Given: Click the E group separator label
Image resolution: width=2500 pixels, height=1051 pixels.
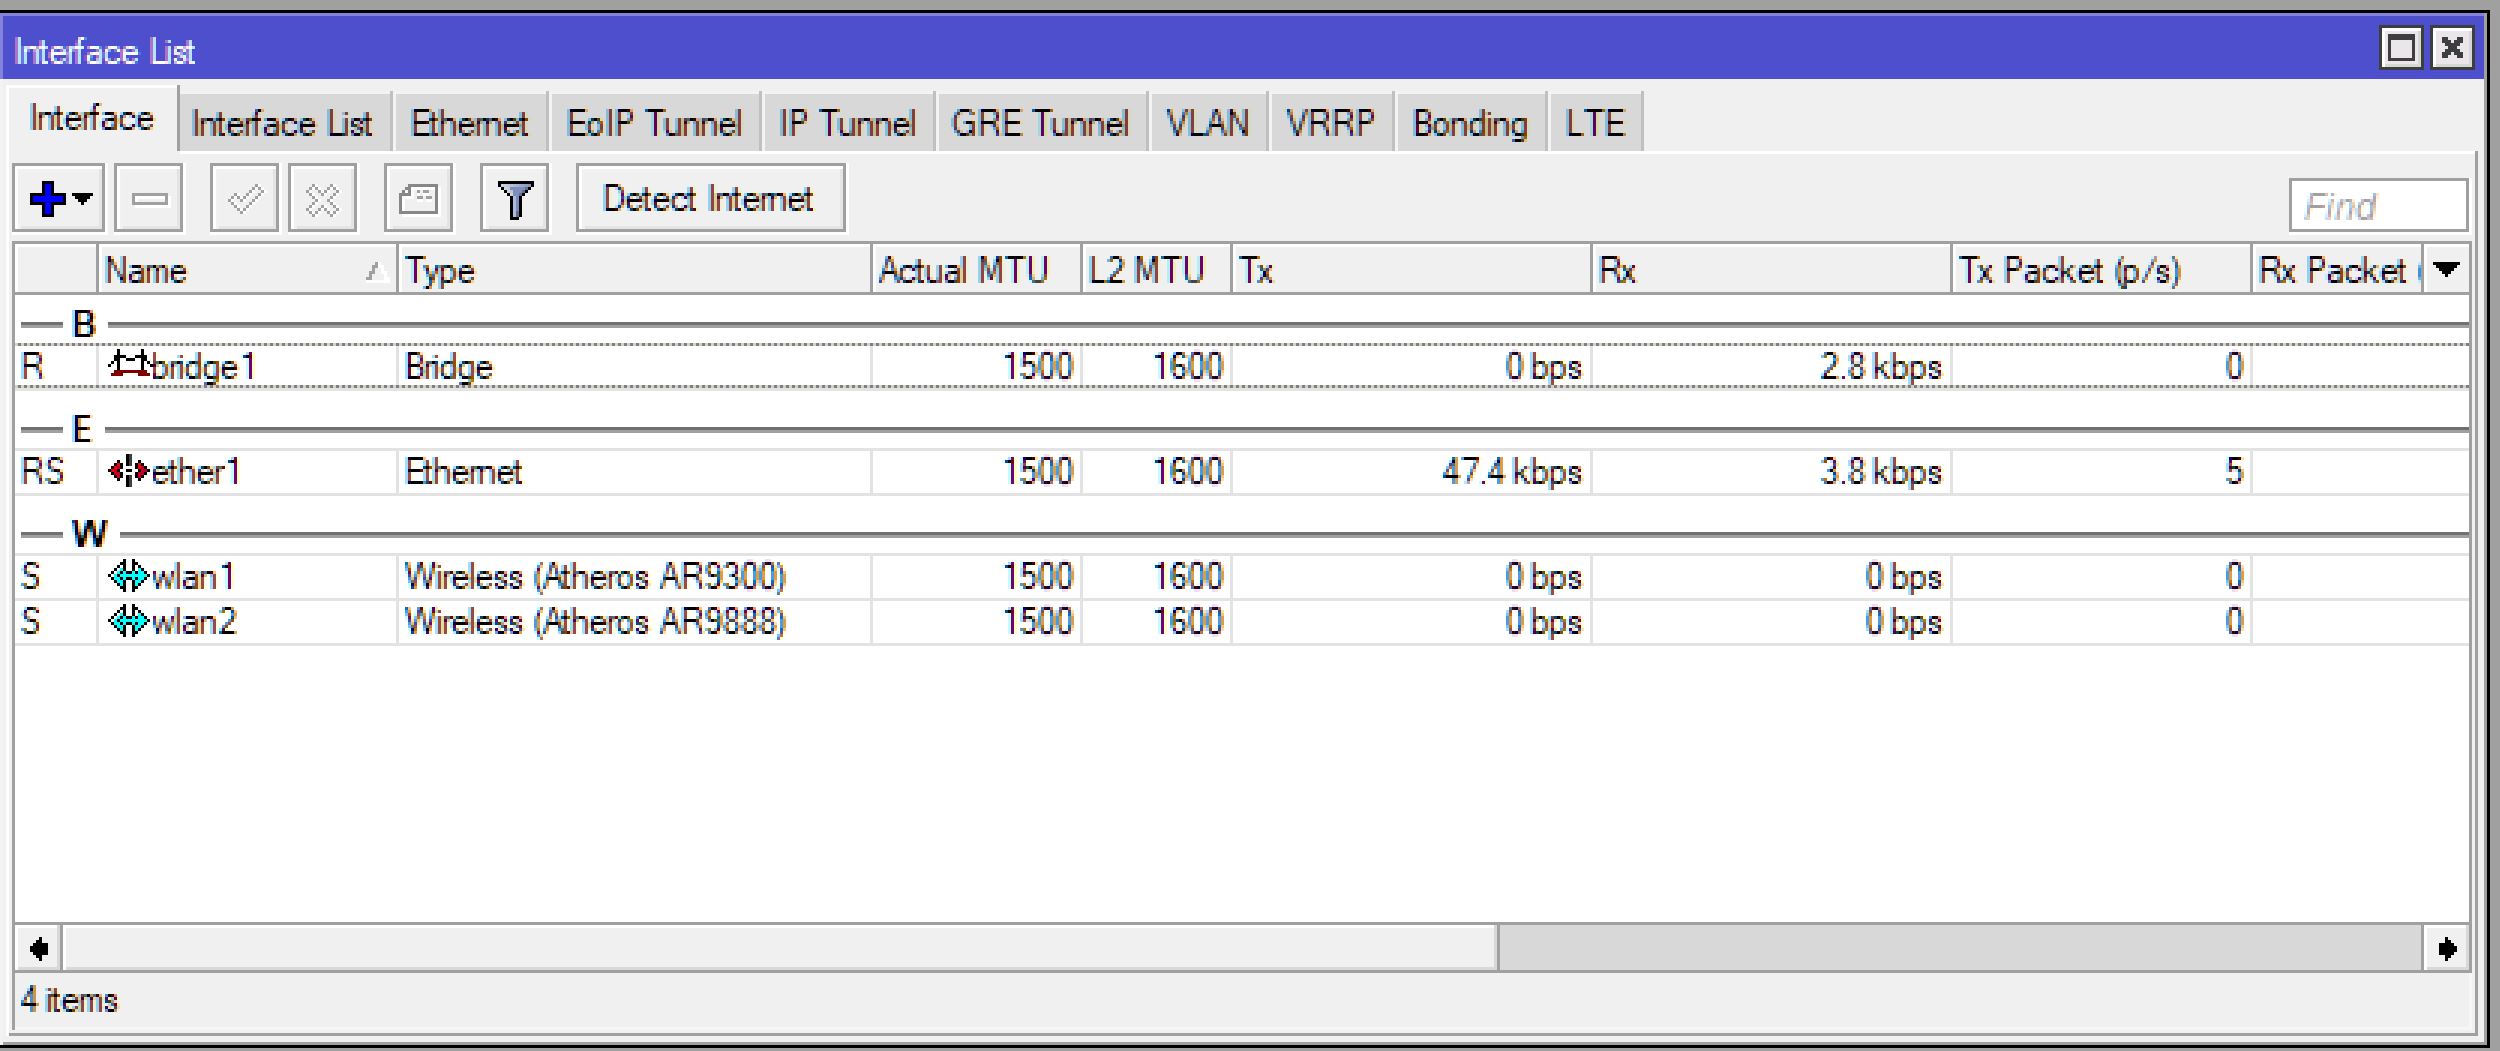Looking at the screenshot, I should point(82,429).
